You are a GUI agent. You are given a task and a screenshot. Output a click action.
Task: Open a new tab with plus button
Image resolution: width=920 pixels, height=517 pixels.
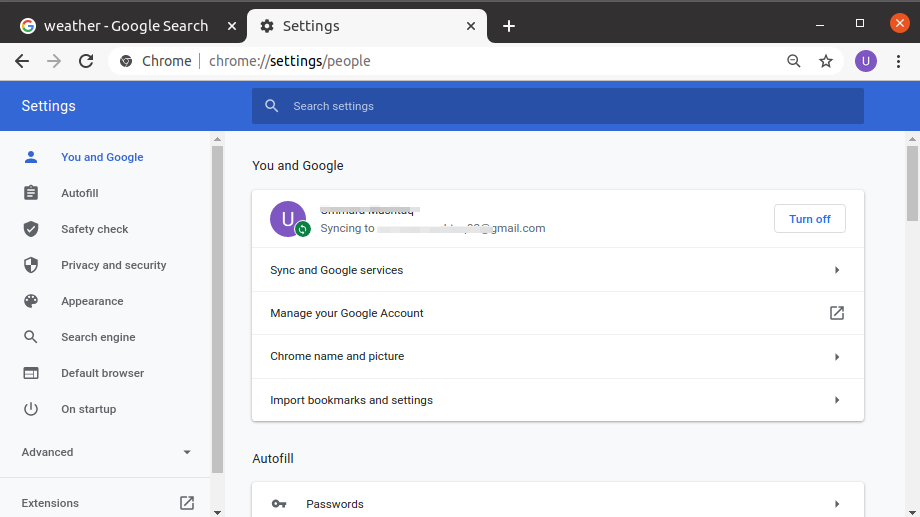tap(509, 26)
